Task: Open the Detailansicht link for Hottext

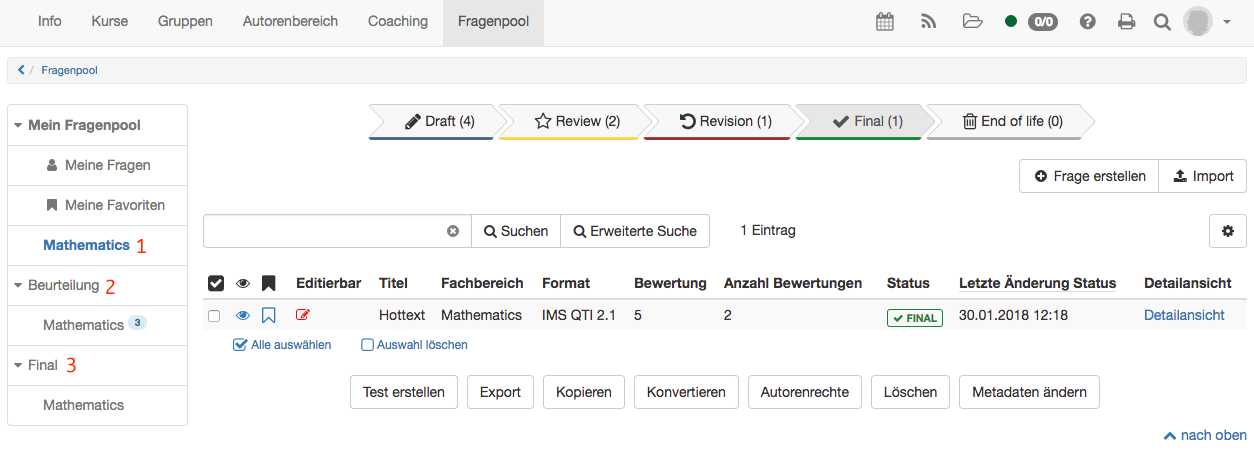Action: pyautogui.click(x=1184, y=315)
